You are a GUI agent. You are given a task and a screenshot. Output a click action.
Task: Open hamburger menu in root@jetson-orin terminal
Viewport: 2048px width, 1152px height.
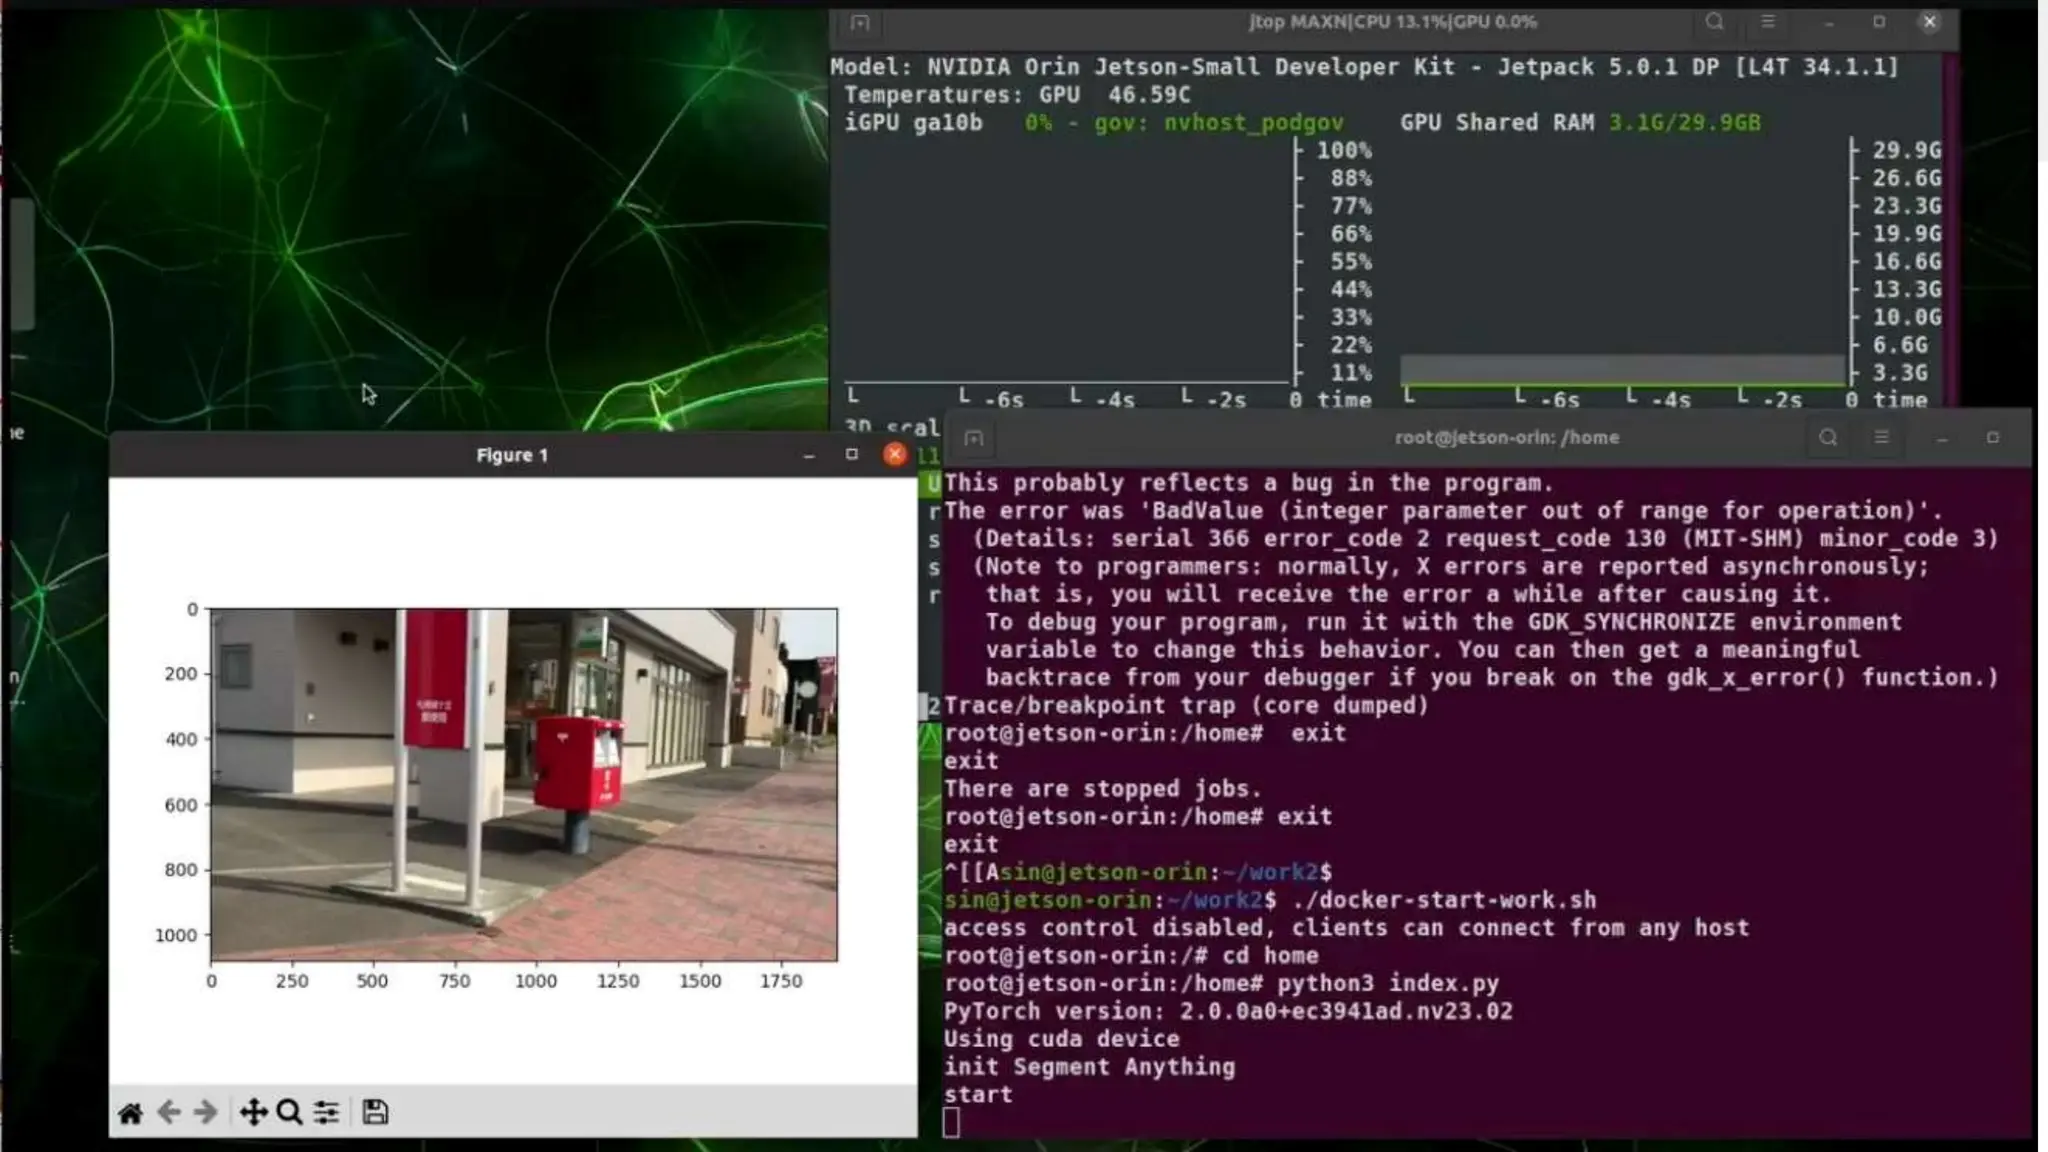click(x=1881, y=438)
